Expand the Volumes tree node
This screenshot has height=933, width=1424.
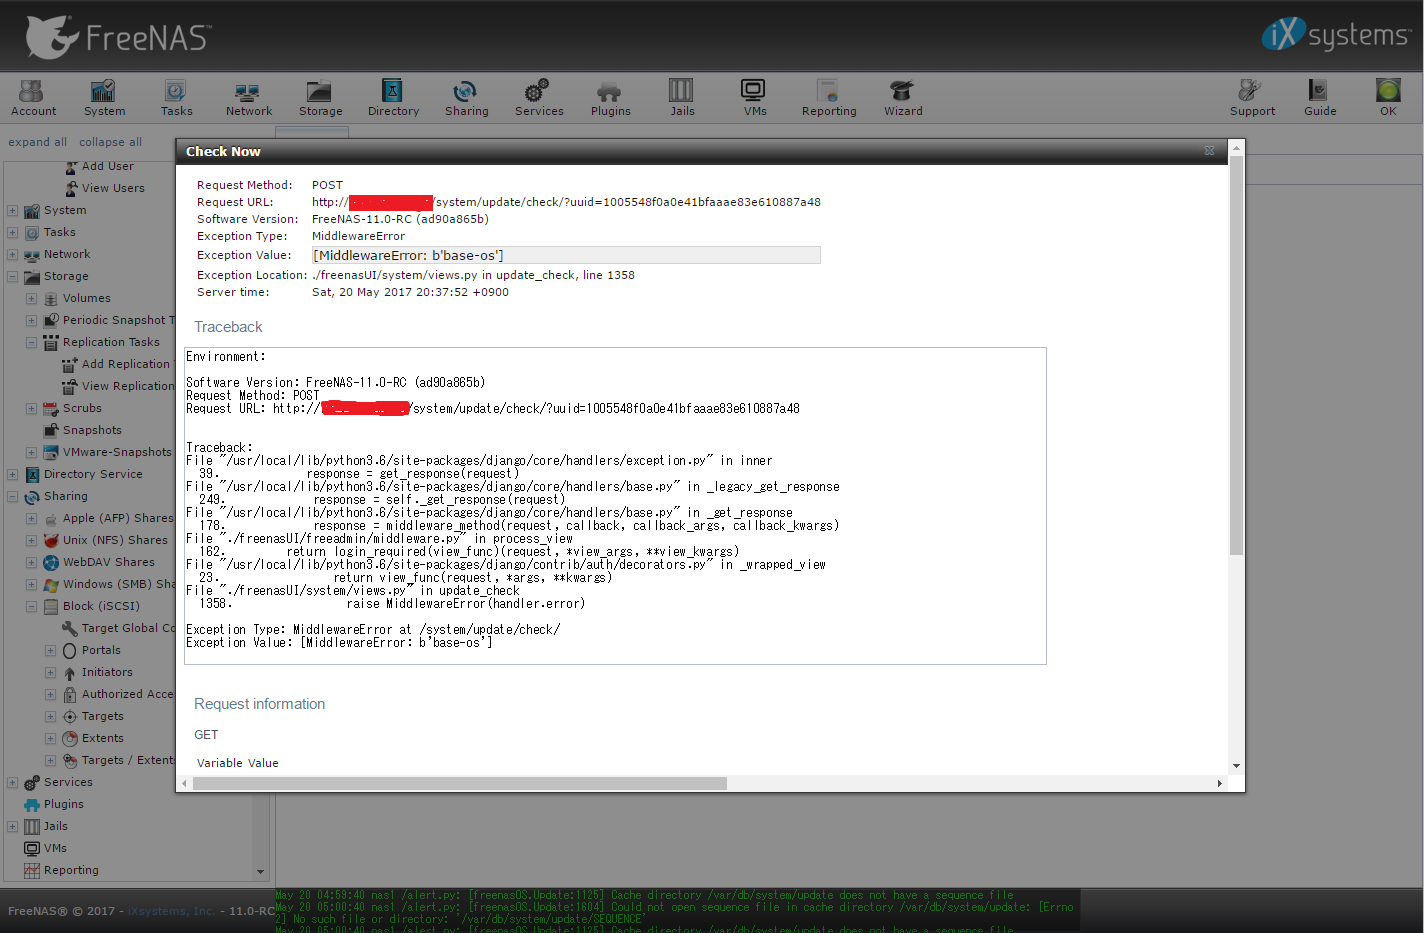point(31,298)
